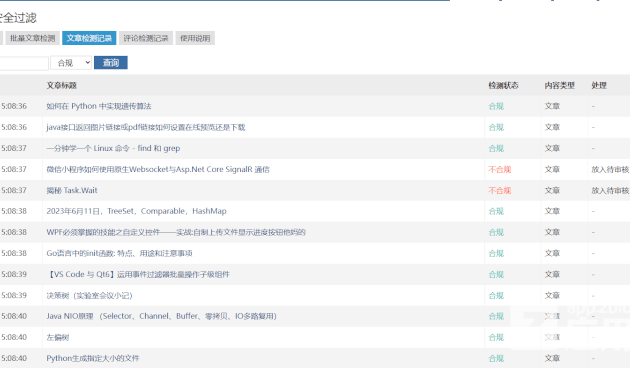Click 合规 status of the TreeSet HashMap row
Screen dimensions: 630x368
(496, 211)
